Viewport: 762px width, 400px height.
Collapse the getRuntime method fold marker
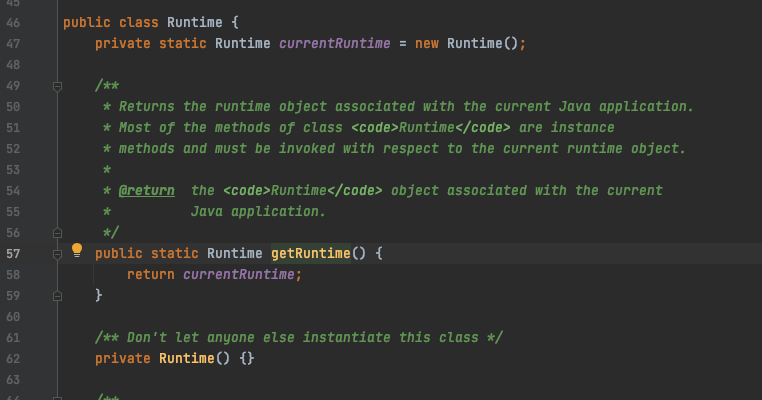point(58,253)
